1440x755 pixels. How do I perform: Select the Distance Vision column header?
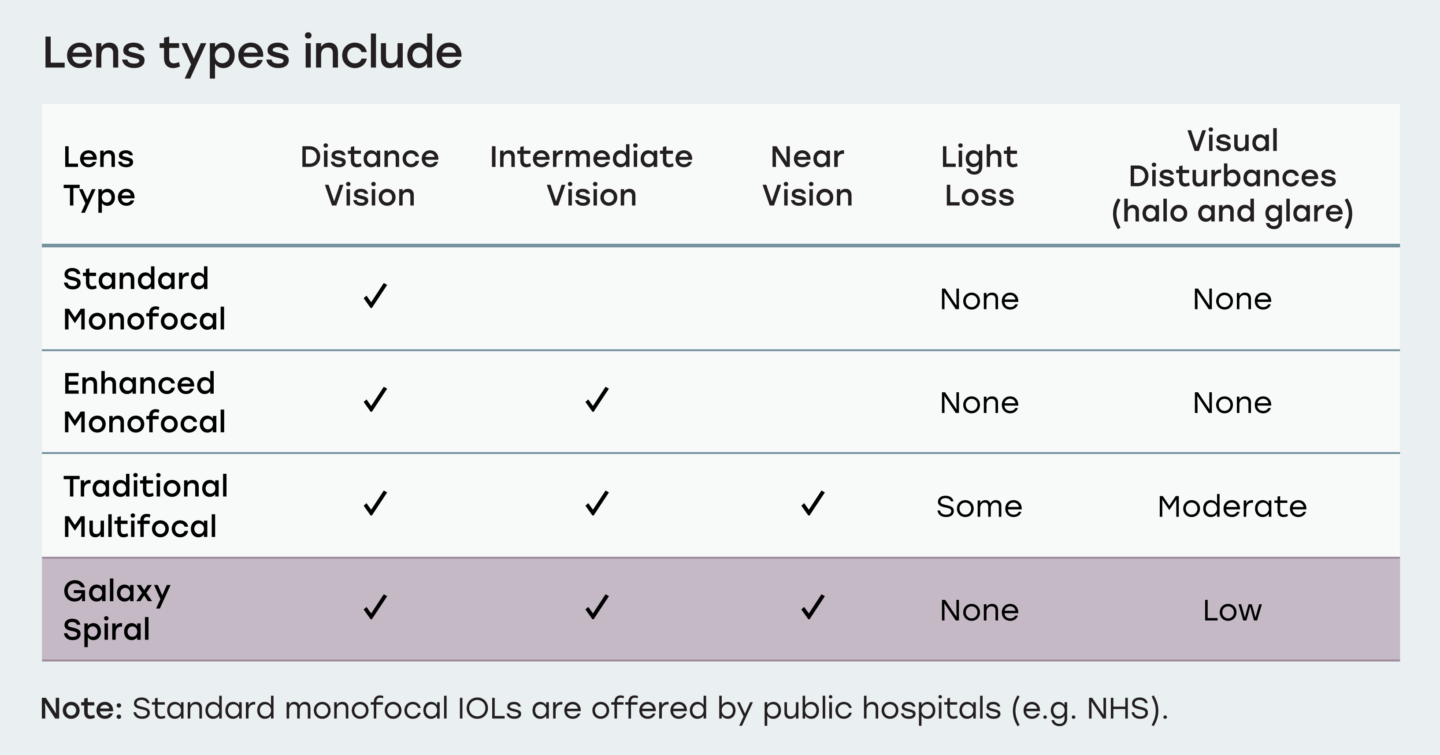[x=370, y=176]
